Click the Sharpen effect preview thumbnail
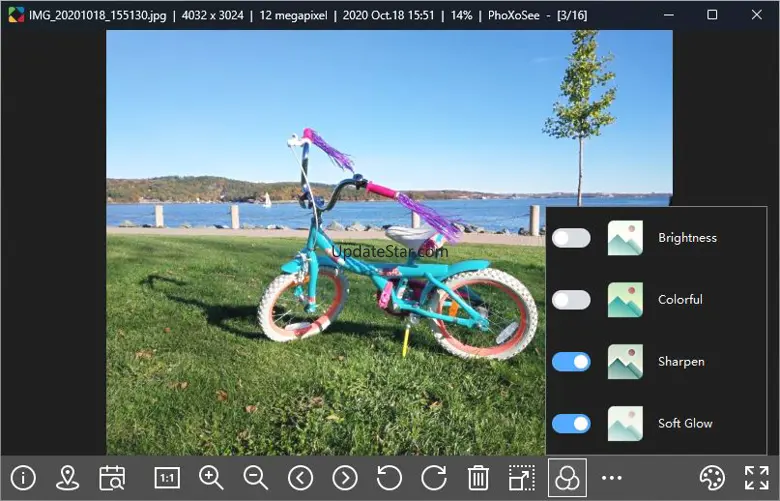780x501 pixels. click(625, 362)
